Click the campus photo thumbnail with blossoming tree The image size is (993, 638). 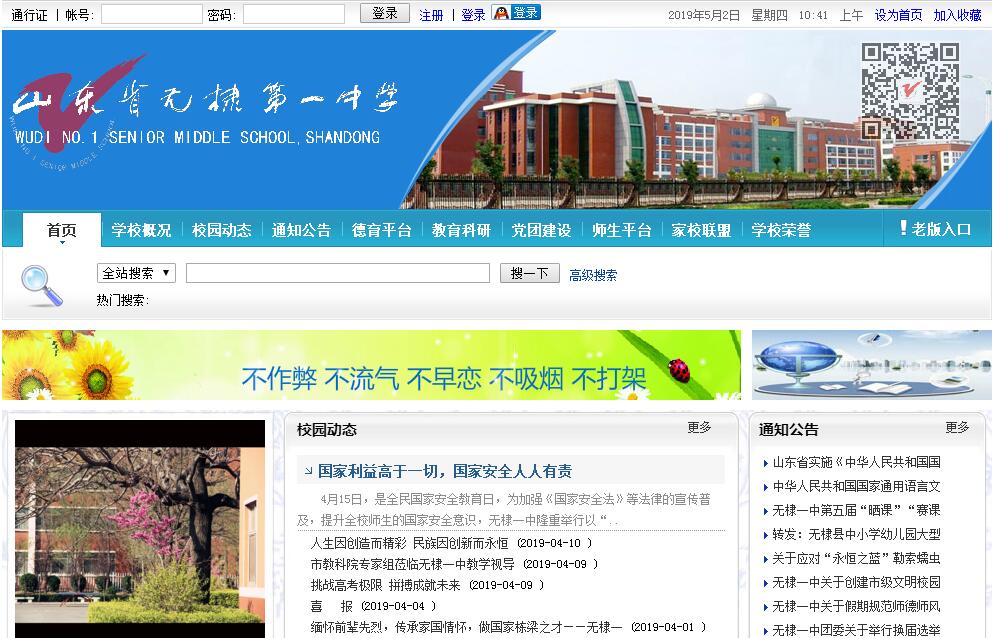point(140,528)
